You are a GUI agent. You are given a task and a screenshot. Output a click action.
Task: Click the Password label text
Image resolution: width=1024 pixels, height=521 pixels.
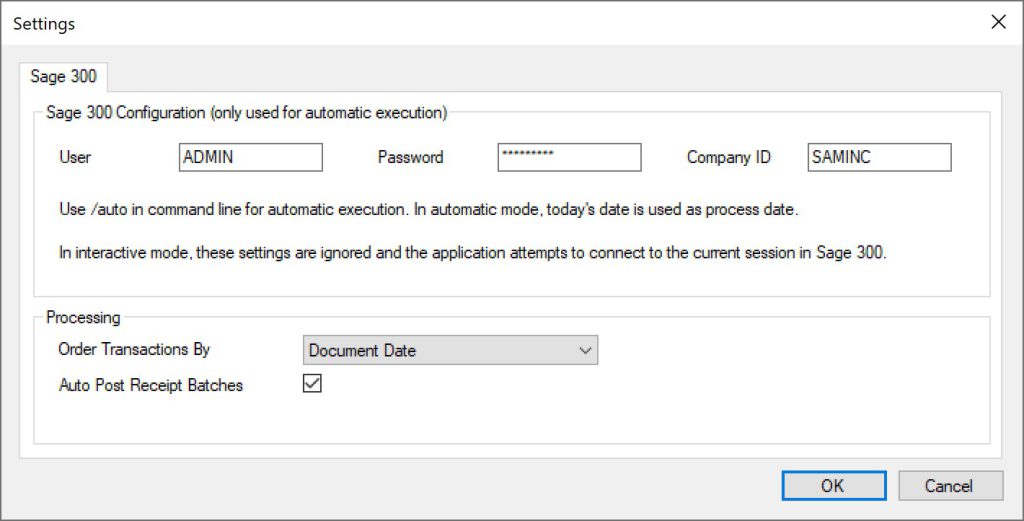point(410,157)
